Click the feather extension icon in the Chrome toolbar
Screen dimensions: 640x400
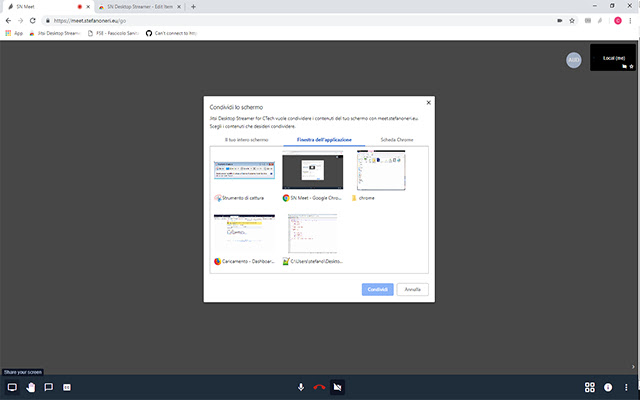(x=600, y=20)
